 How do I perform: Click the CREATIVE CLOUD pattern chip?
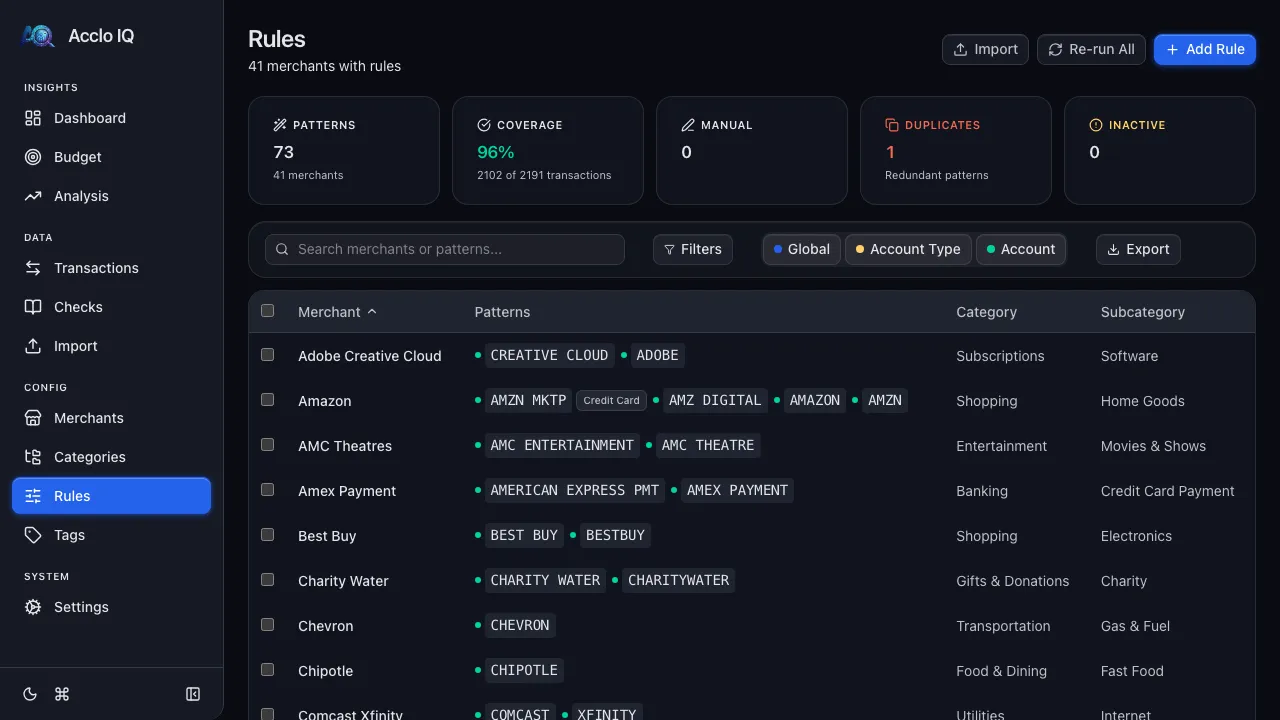pos(549,355)
